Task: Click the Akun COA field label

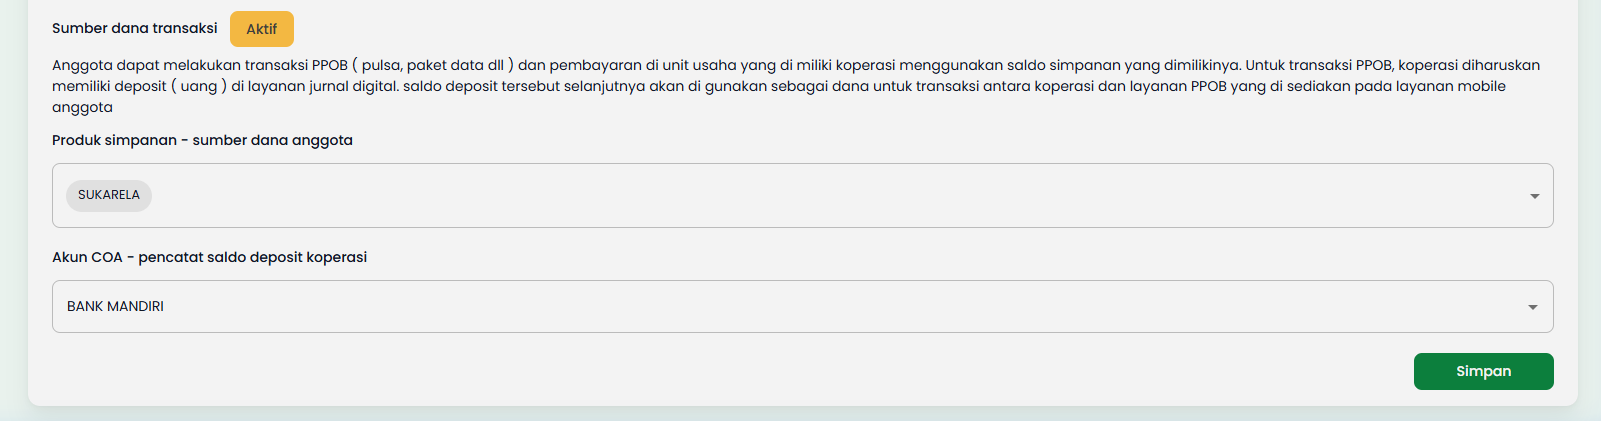Action: pos(209,257)
